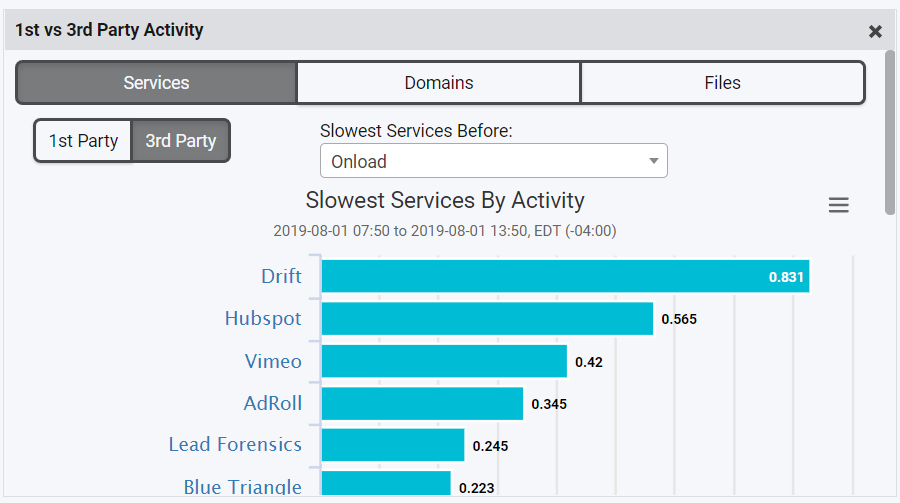Click the panel's vertical scrollbar thumb
Viewport: 900px width, 503px height.
[x=890, y=132]
